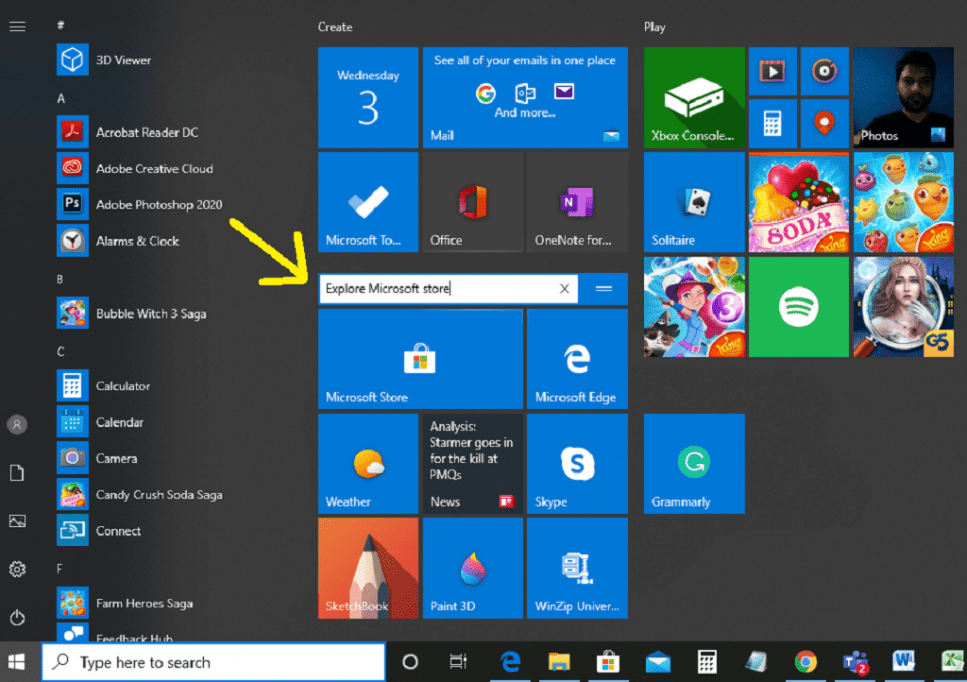Clear the group name with X button
Image resolution: width=967 pixels, height=682 pixels.
click(x=564, y=289)
